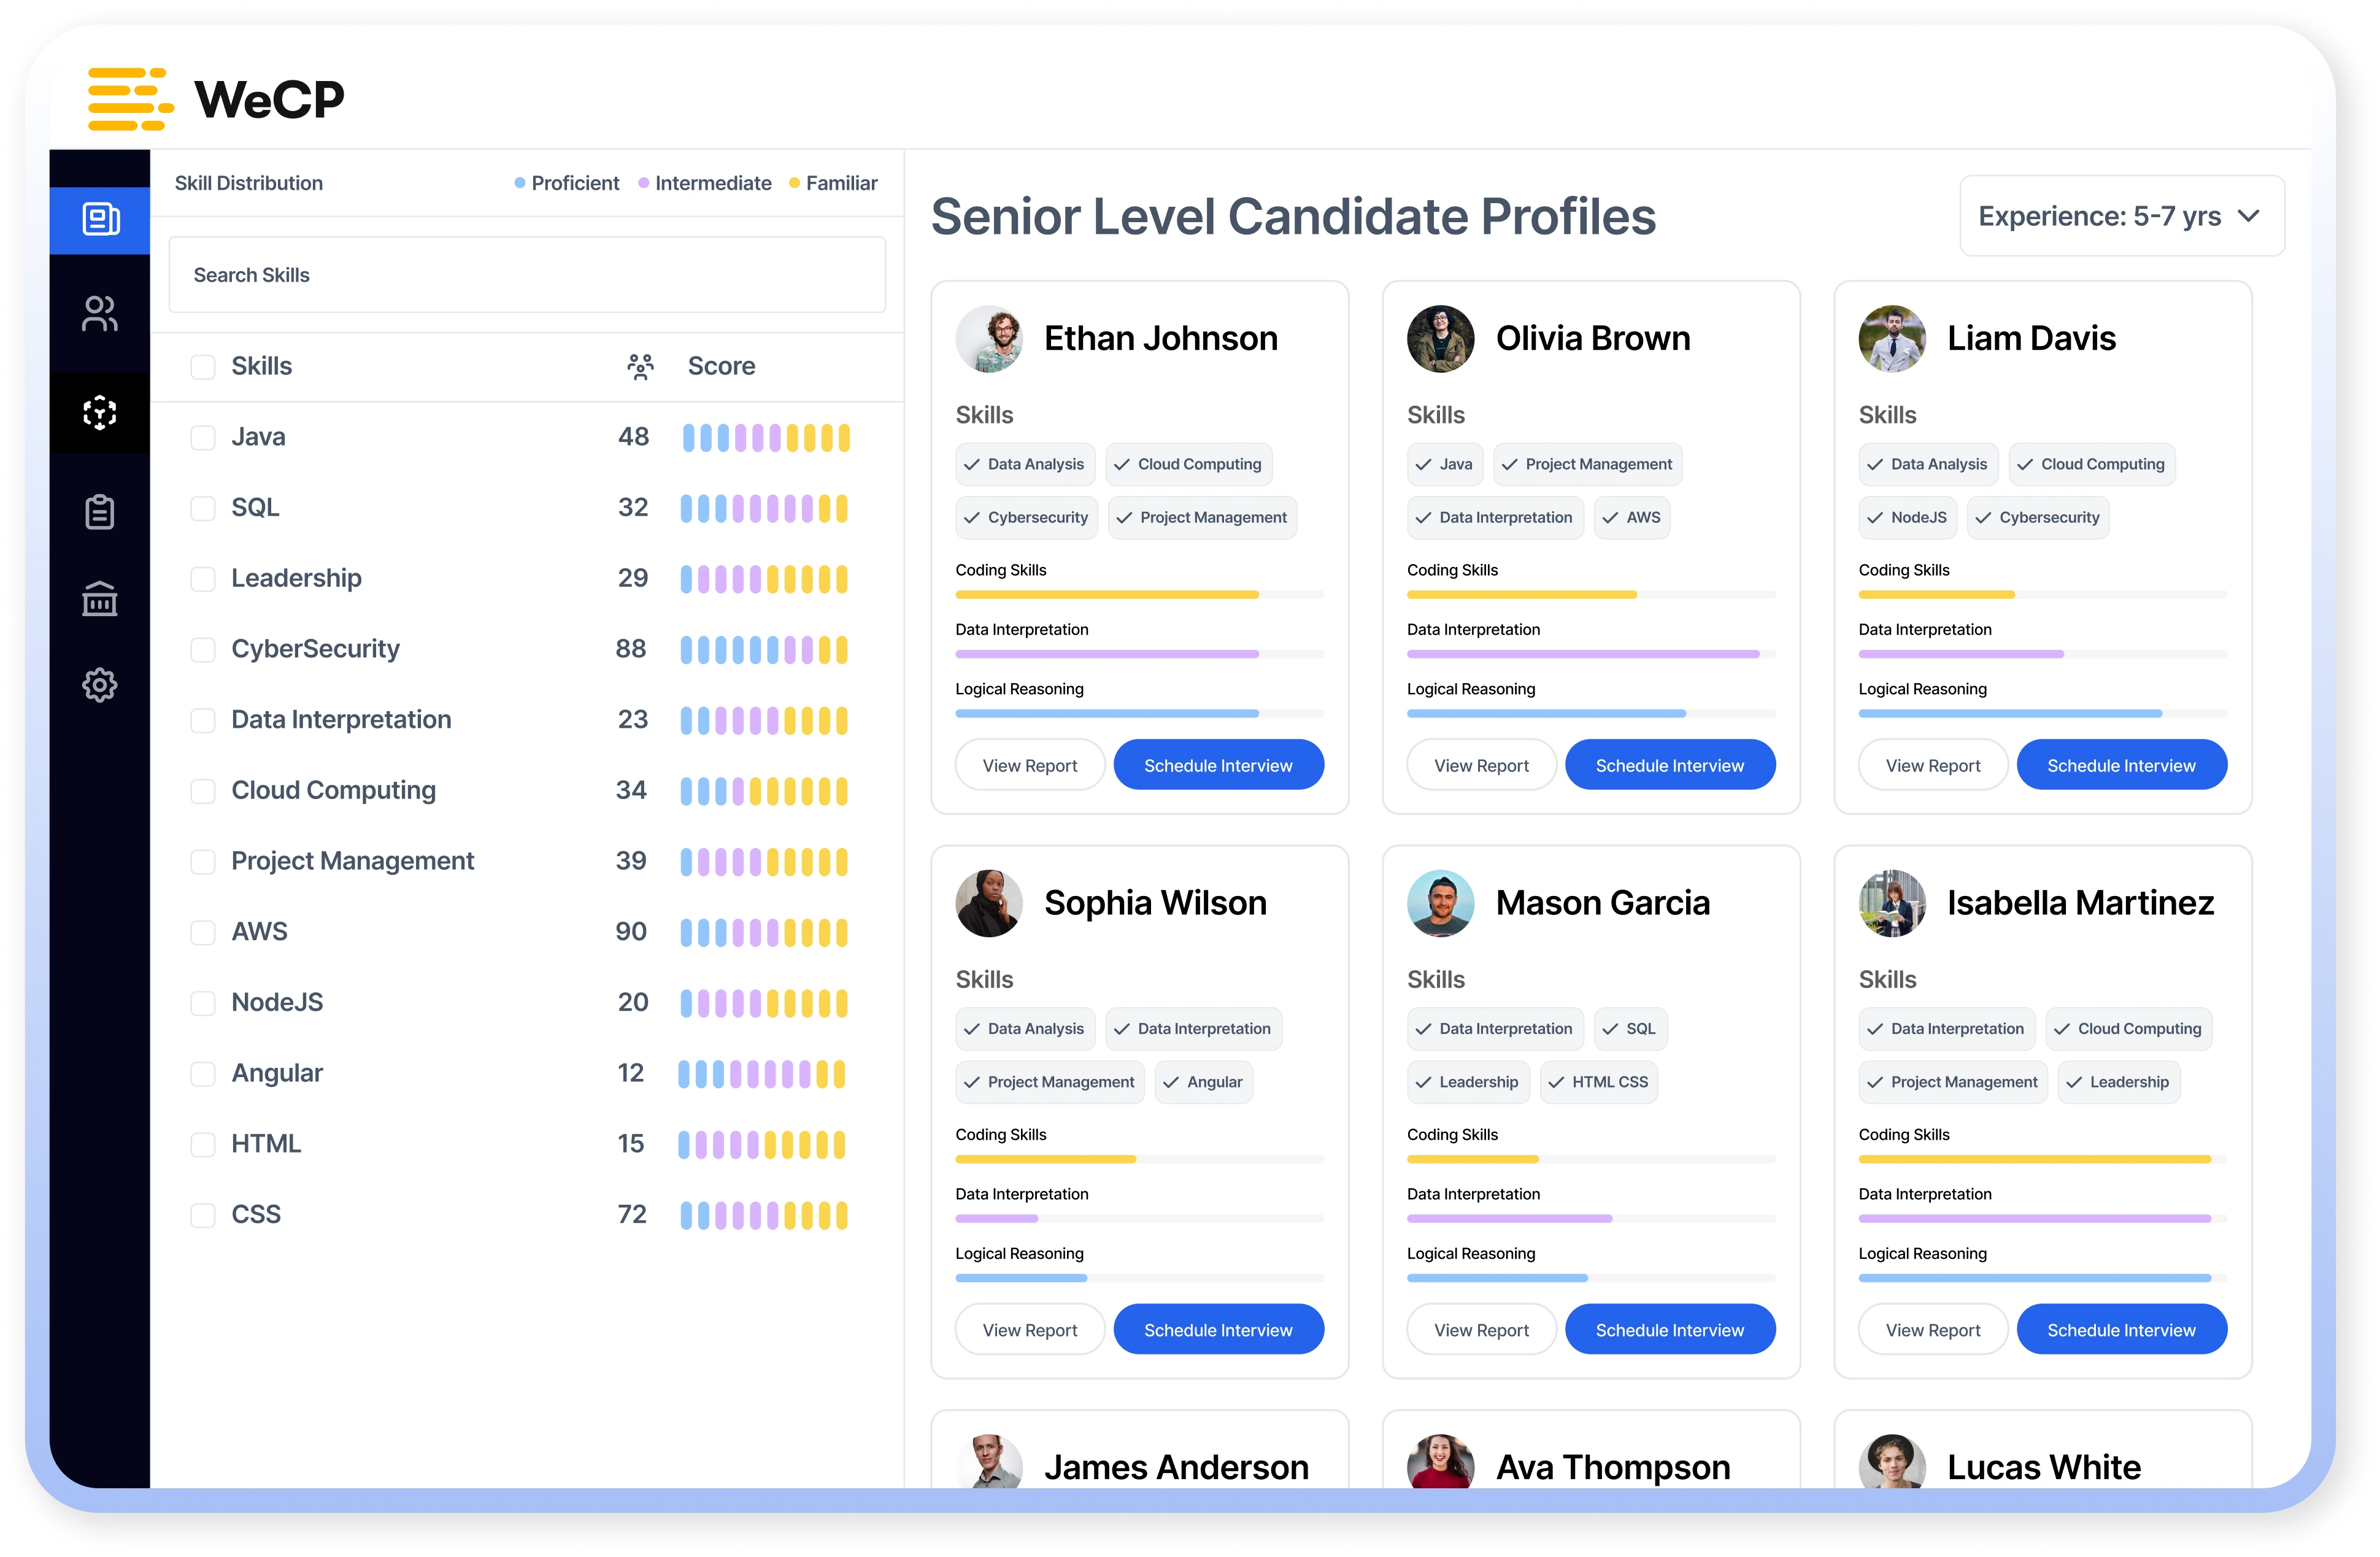Click the CyberSecurity score value 88
The image size is (2380, 1557).
(631, 649)
